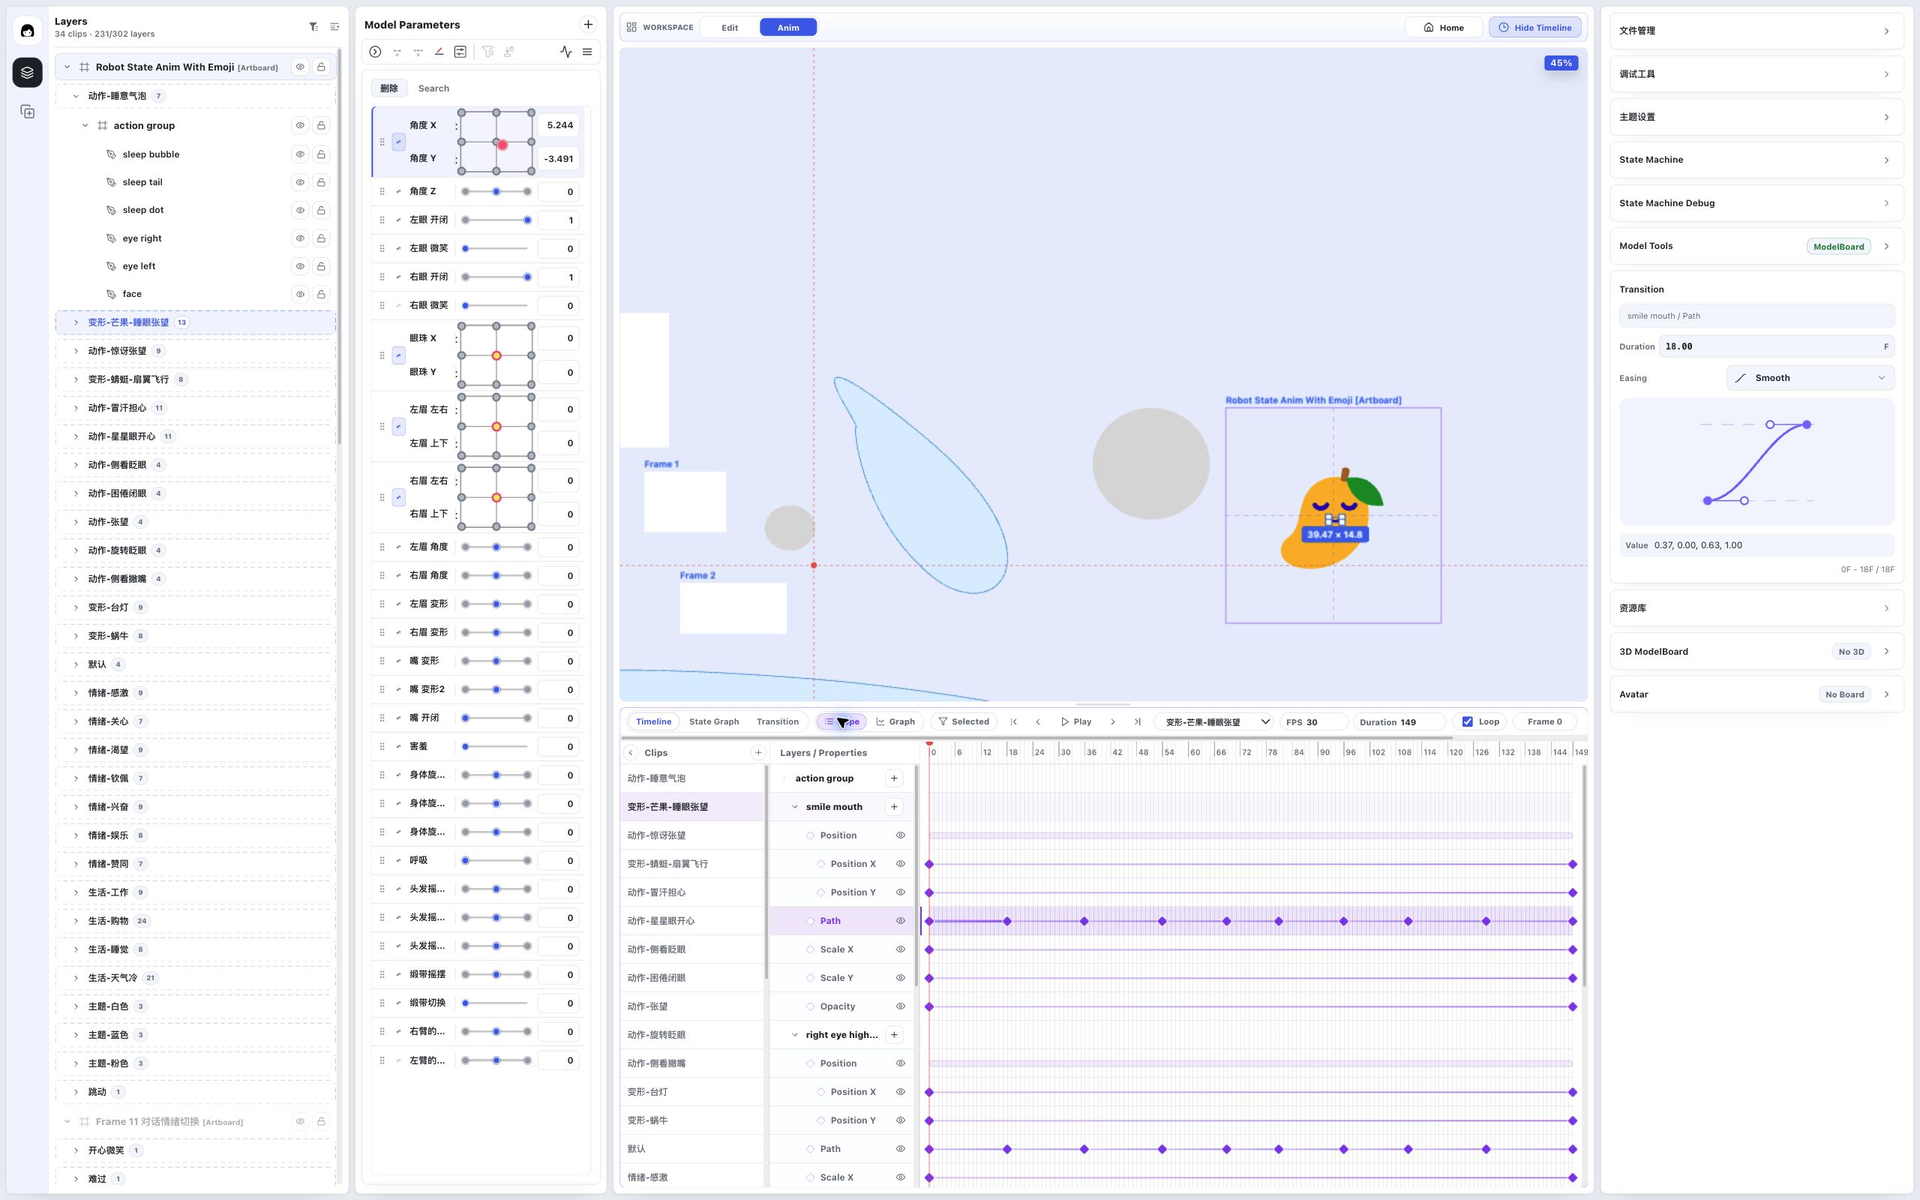The width and height of the screenshot is (1920, 1200).
Task: Hide the action group layer
Action: coord(299,126)
